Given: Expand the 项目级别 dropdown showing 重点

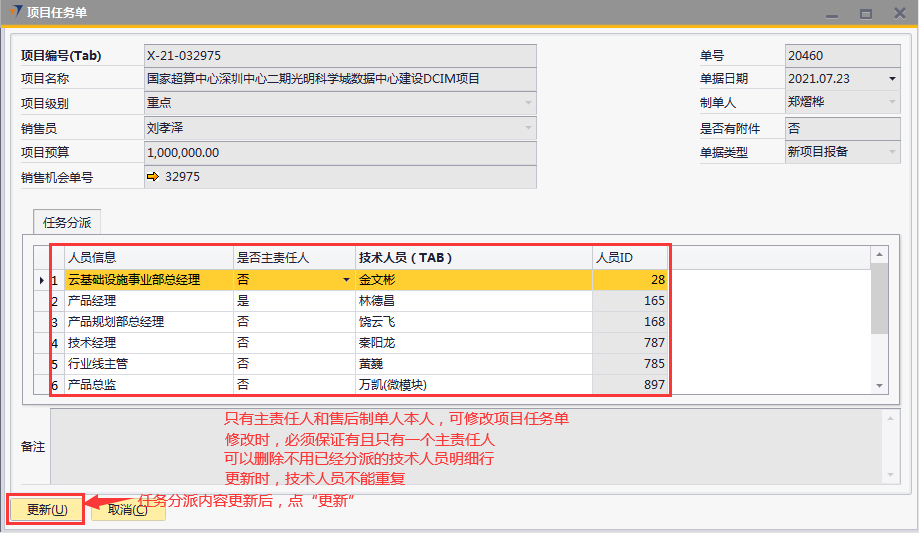Looking at the screenshot, I should (x=528, y=103).
